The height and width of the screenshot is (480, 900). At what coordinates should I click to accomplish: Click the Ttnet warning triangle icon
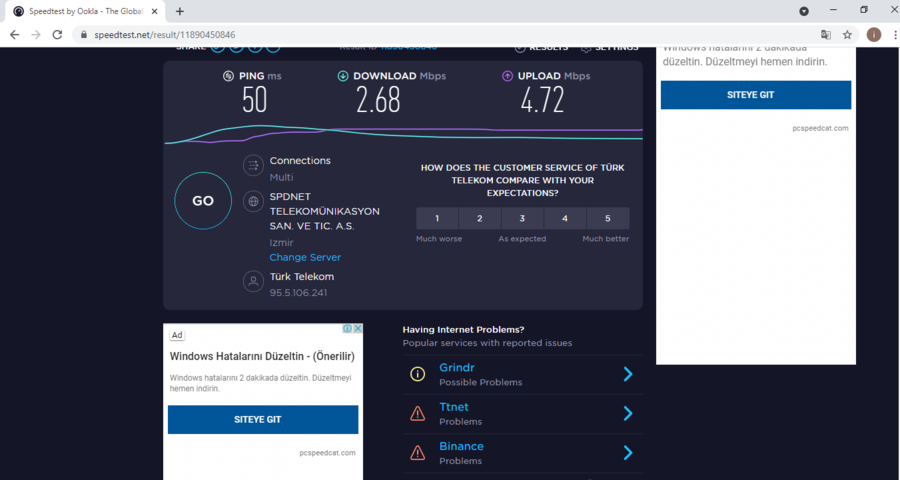tap(417, 413)
